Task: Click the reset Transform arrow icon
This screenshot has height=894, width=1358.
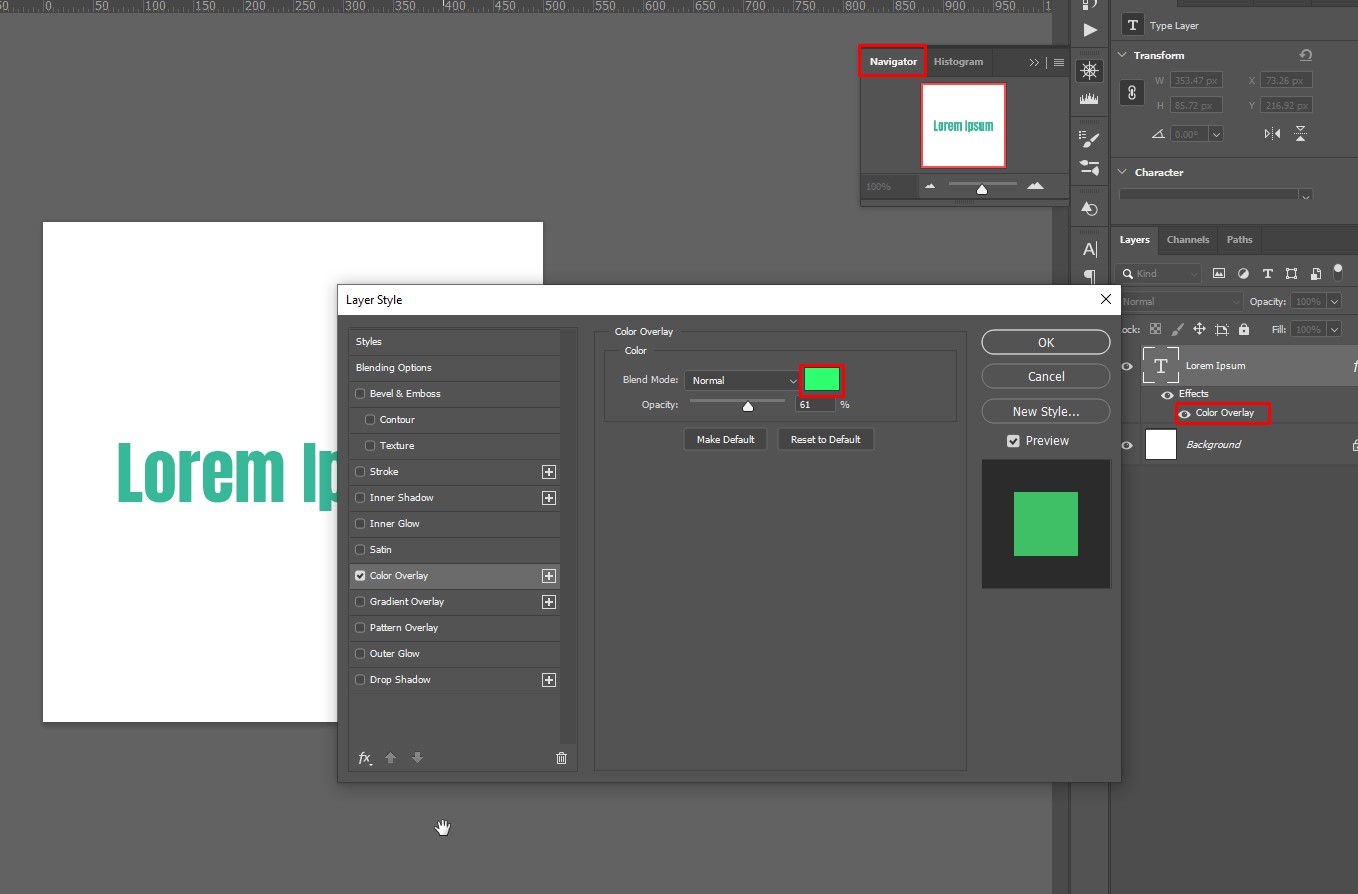Action: click(x=1305, y=55)
